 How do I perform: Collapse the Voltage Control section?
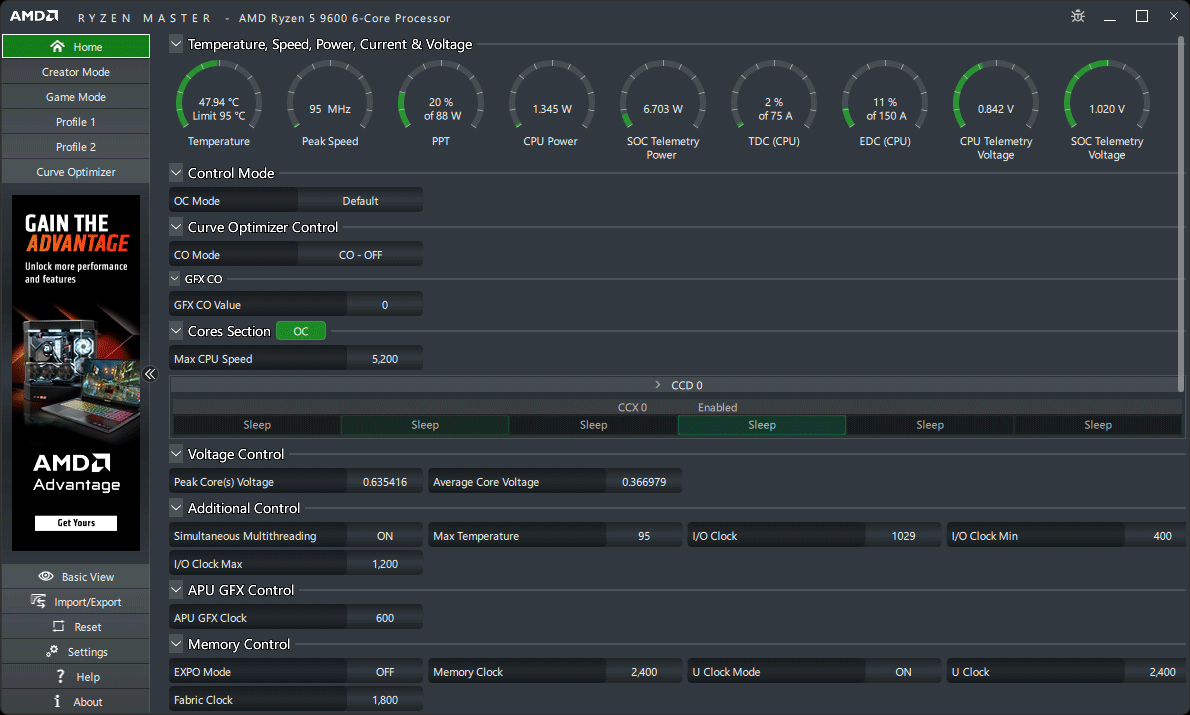(176, 454)
